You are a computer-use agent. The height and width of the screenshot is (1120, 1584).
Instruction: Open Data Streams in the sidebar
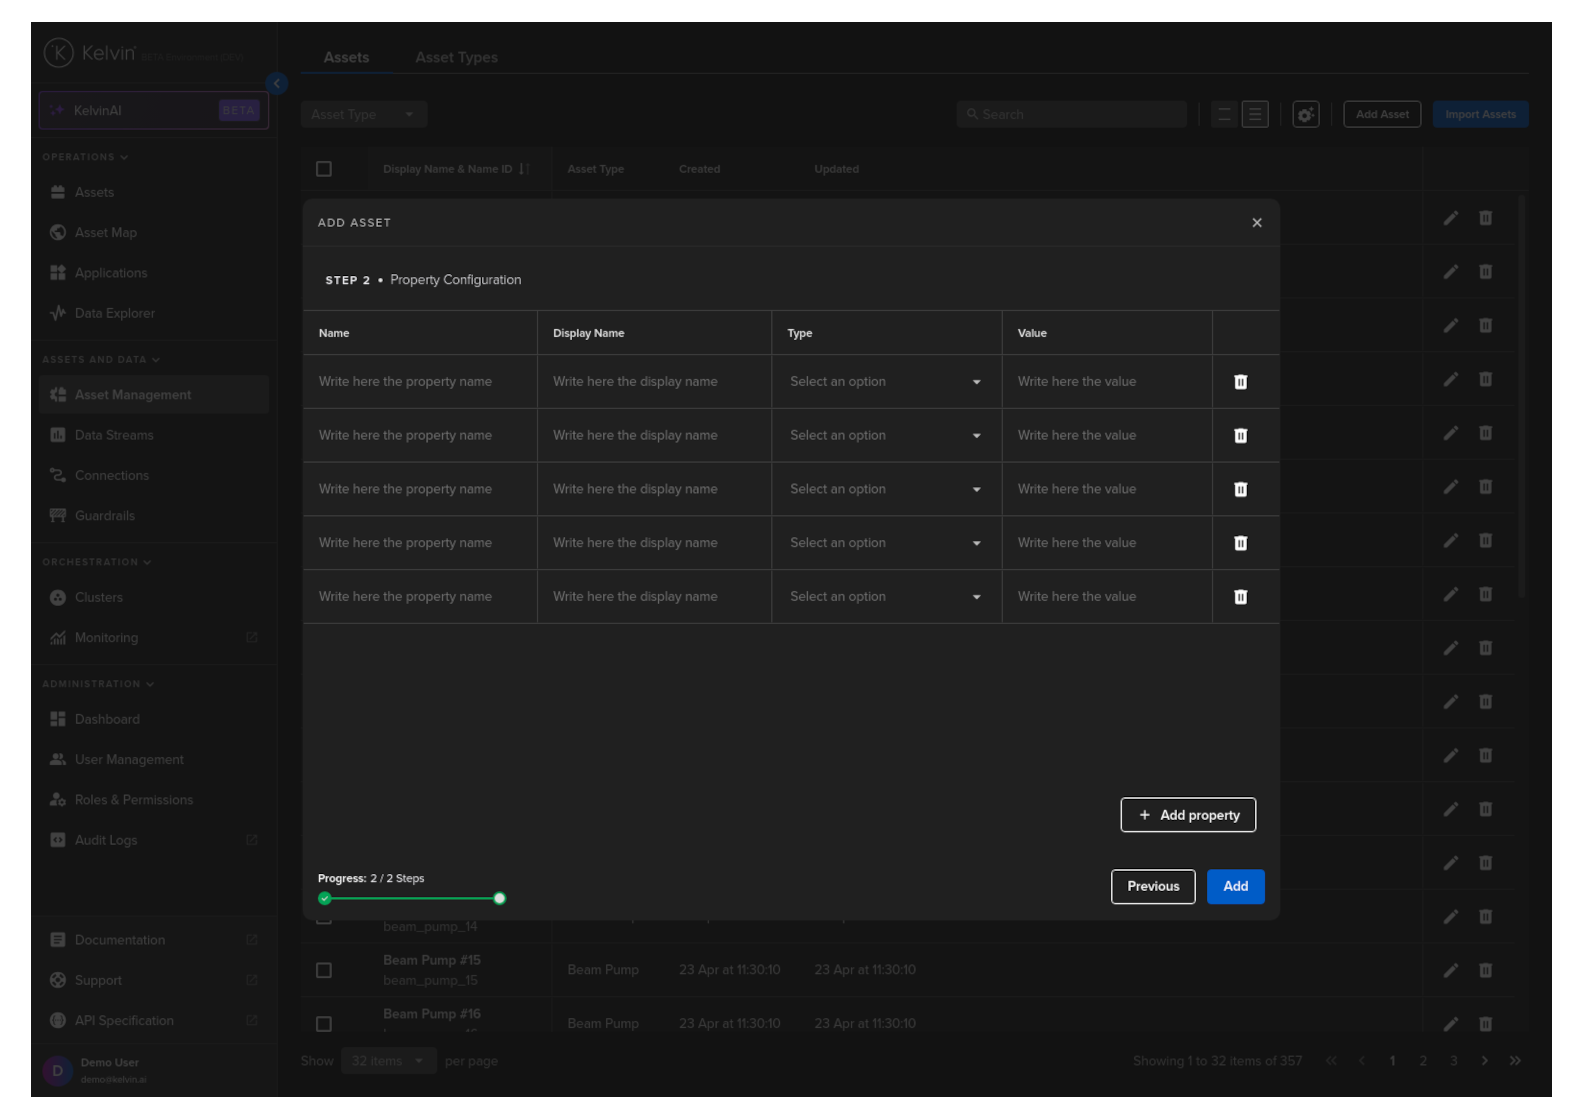coord(114,435)
